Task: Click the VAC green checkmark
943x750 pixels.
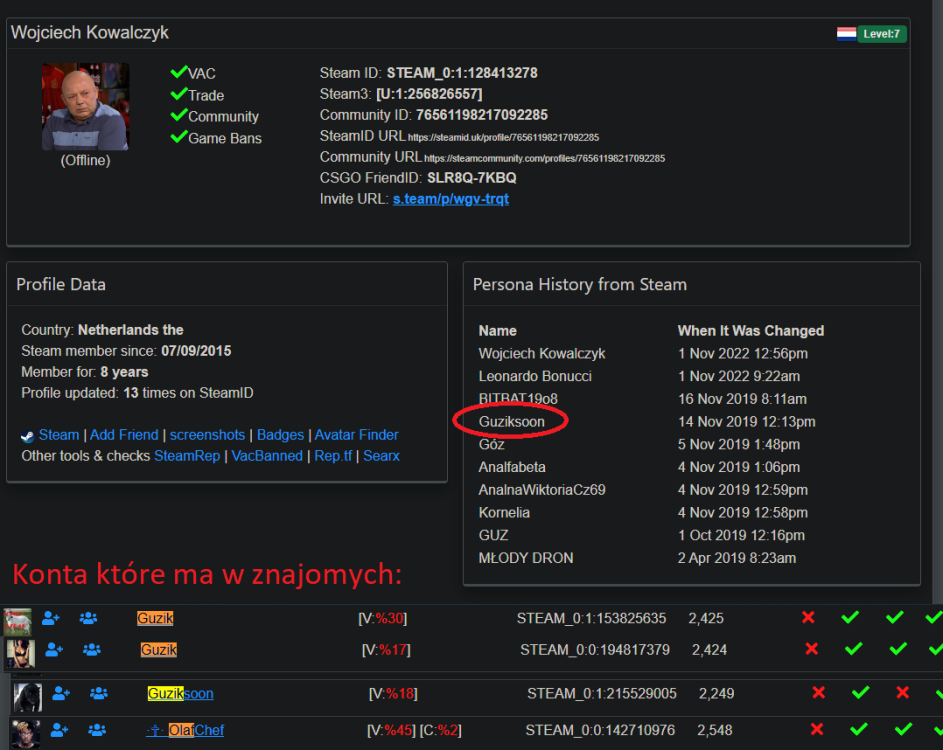Action: click(179, 72)
